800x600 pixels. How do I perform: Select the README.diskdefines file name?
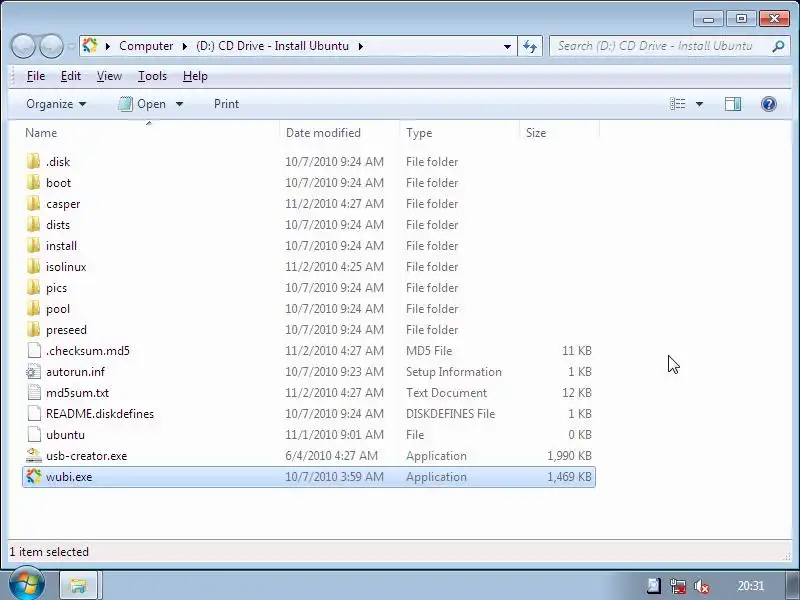(99, 414)
